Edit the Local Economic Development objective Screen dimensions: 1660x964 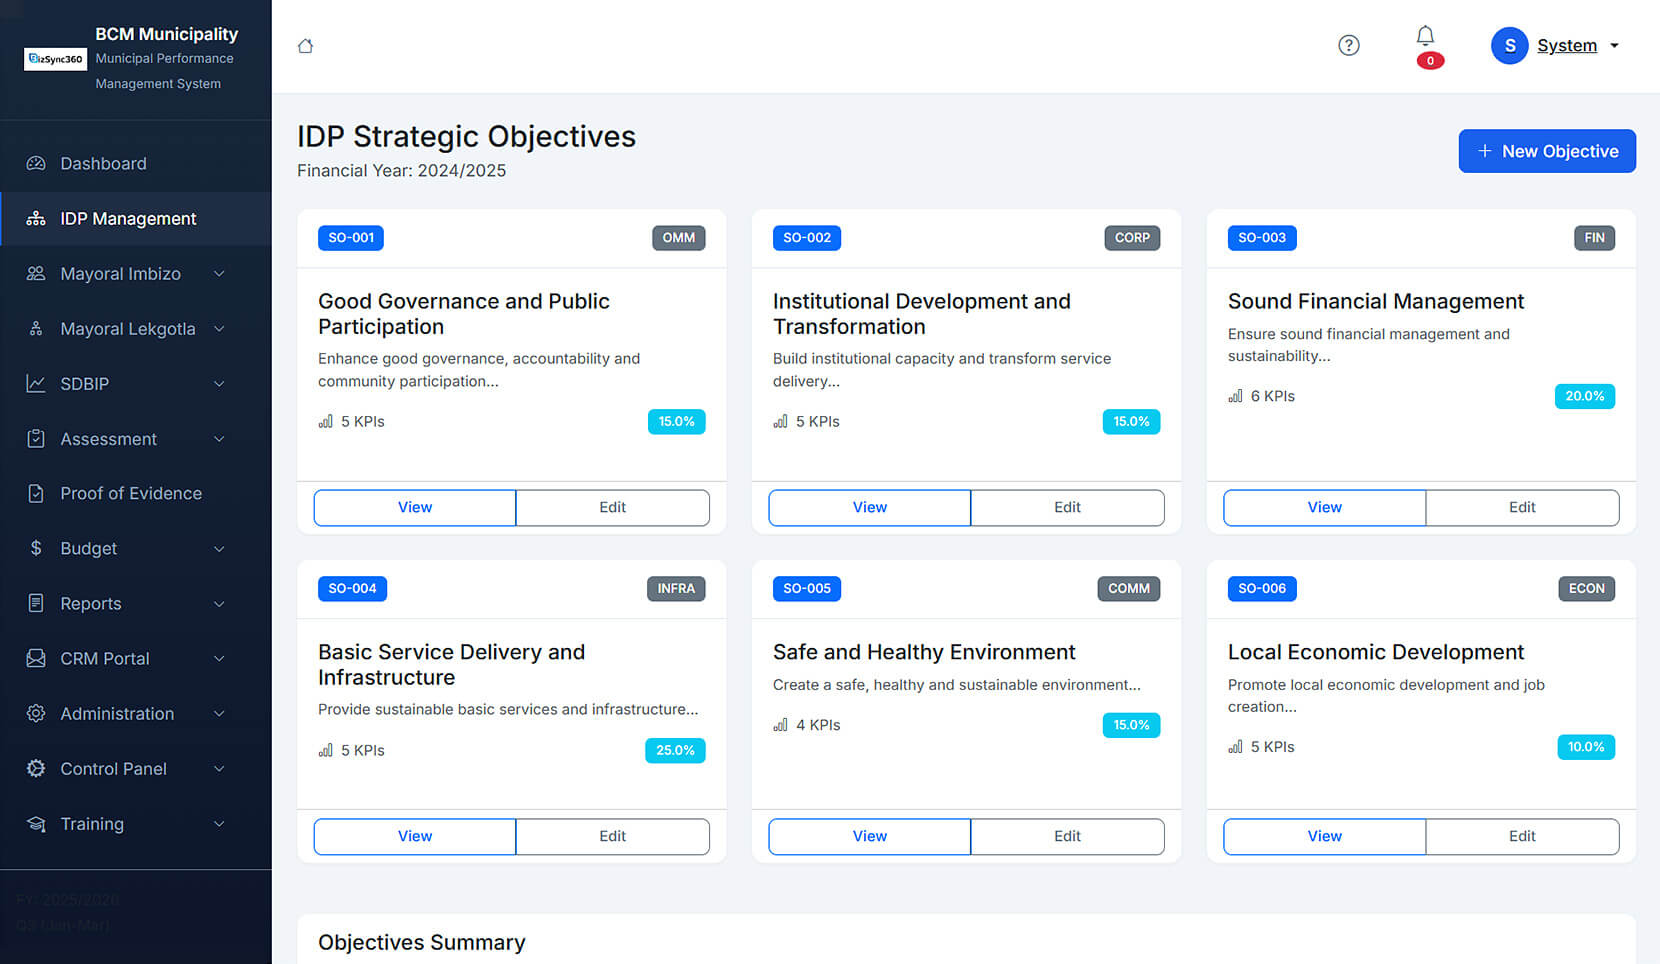[x=1521, y=836]
